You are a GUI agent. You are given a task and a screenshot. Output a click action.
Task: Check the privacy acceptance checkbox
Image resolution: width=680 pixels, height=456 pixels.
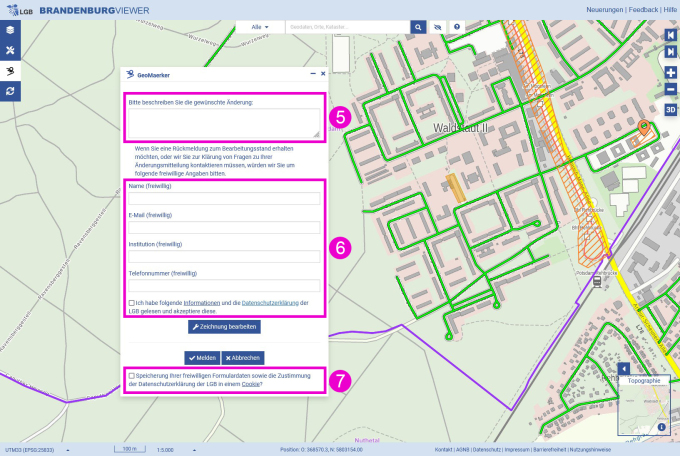click(x=131, y=303)
